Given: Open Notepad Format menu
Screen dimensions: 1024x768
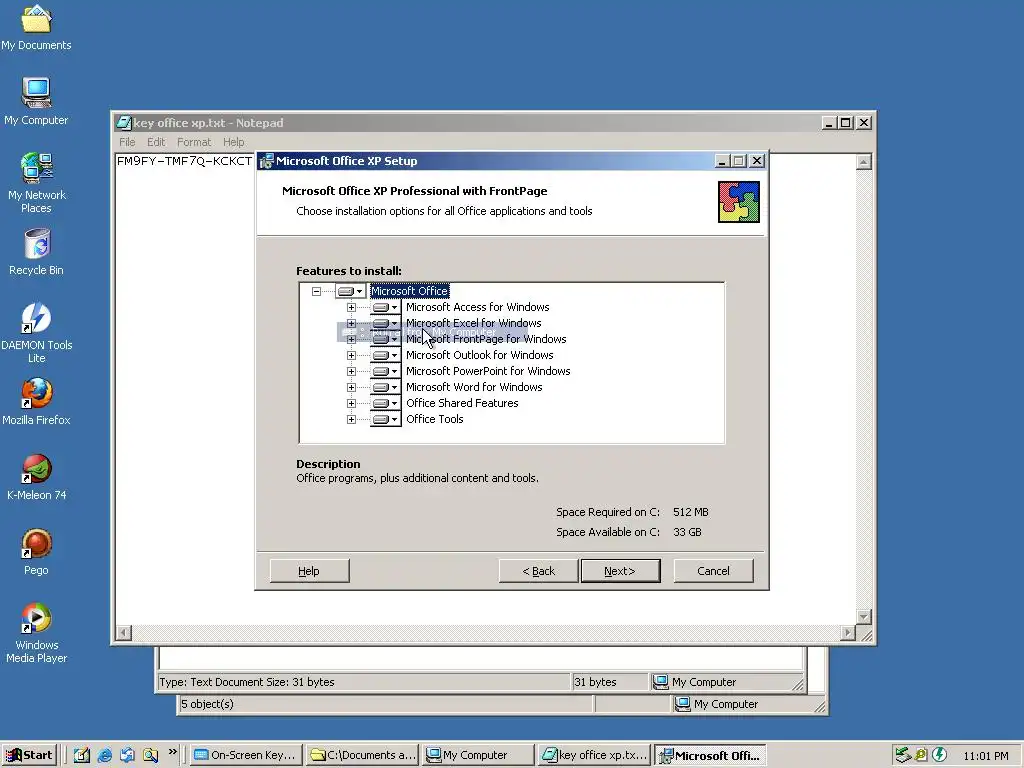Looking at the screenshot, I should (x=194, y=142).
